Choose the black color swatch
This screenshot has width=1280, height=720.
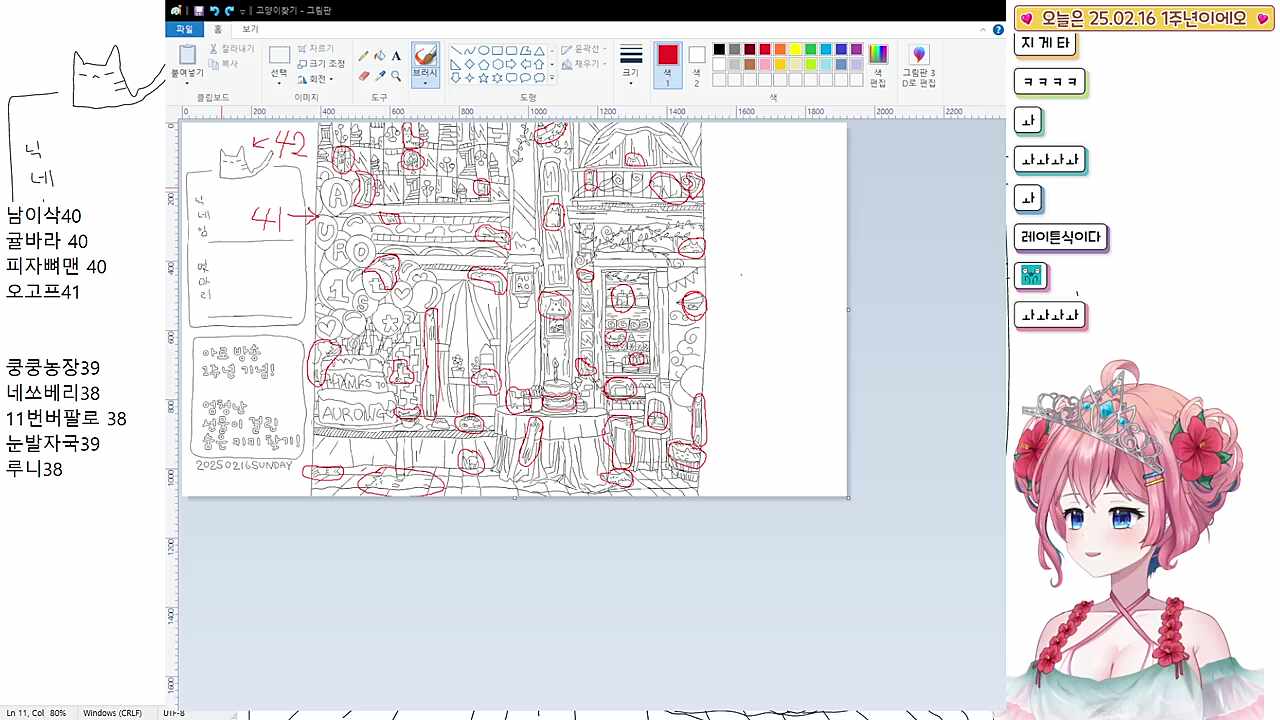pyautogui.click(x=719, y=49)
